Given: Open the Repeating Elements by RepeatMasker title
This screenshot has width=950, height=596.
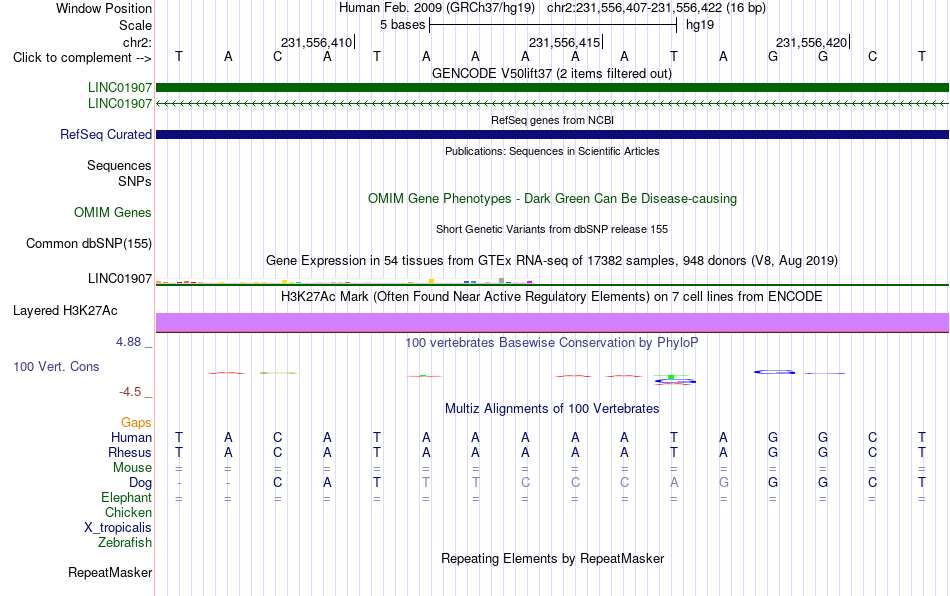Looking at the screenshot, I should click(x=552, y=558).
